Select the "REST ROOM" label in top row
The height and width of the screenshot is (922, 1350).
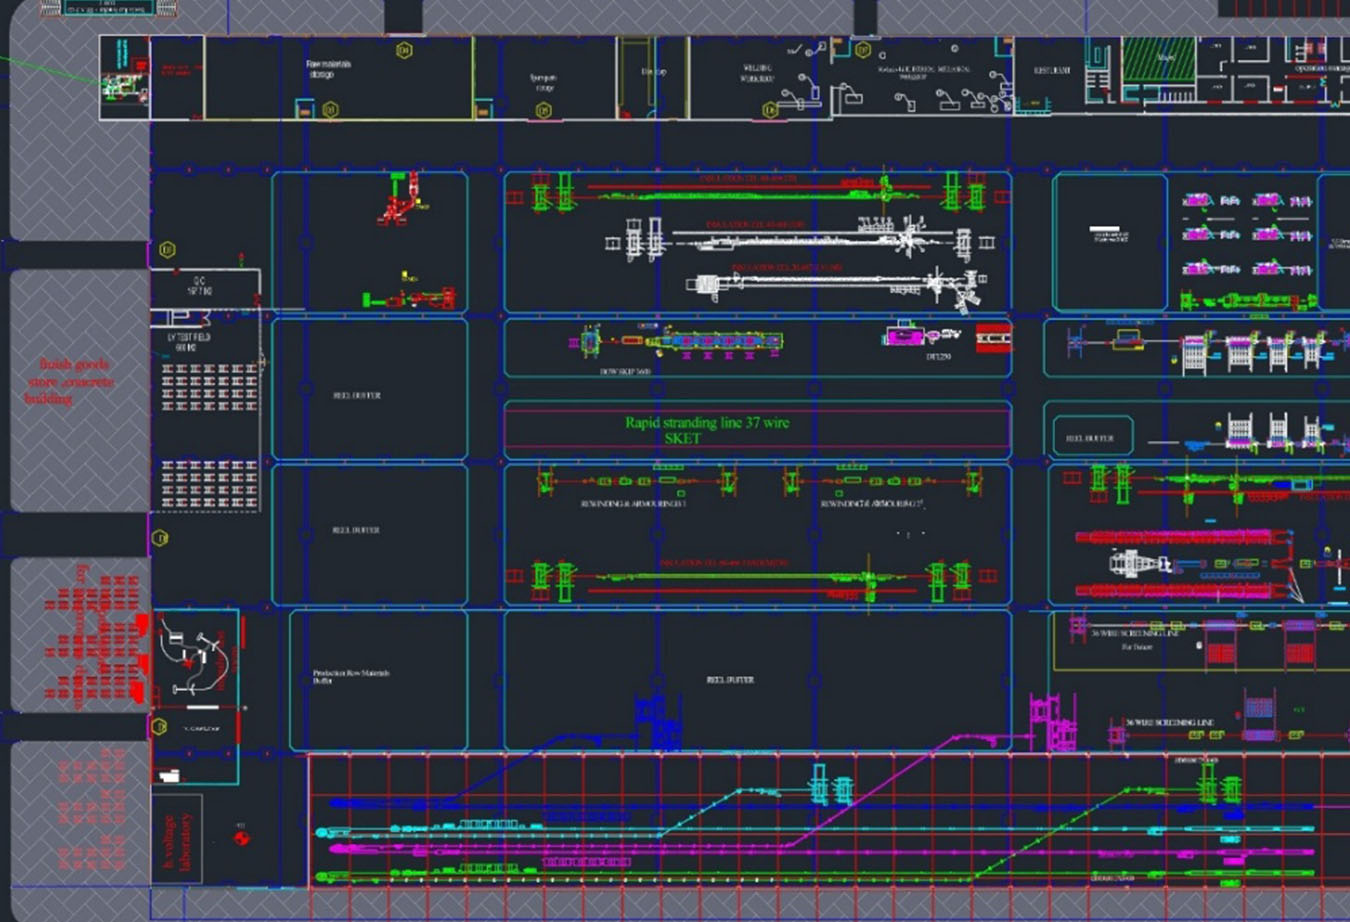coord(1052,71)
